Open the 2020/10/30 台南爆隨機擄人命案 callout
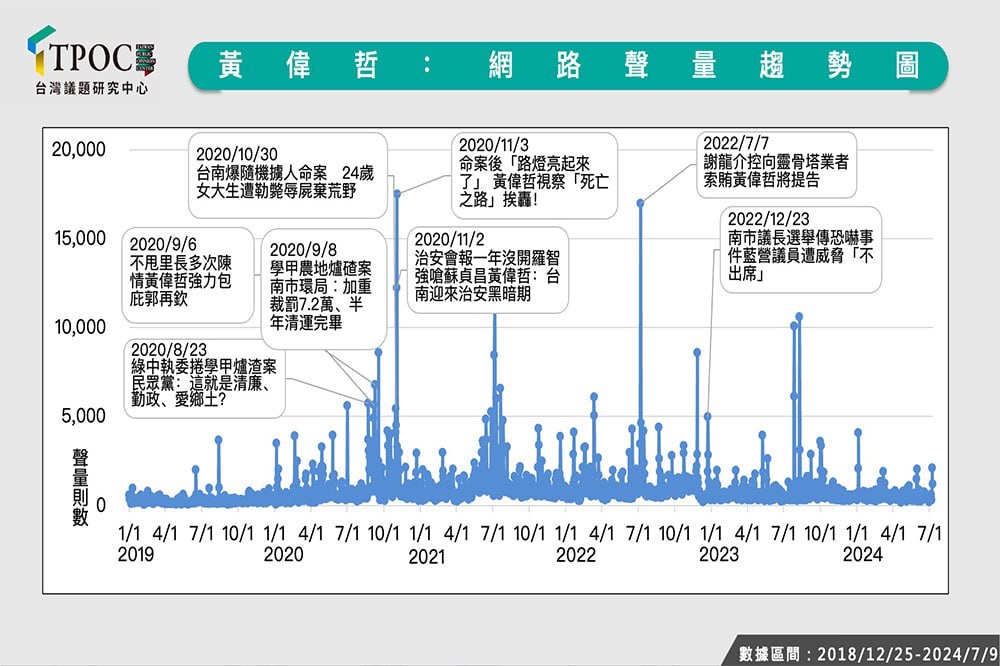1000x666 pixels. coord(287,175)
